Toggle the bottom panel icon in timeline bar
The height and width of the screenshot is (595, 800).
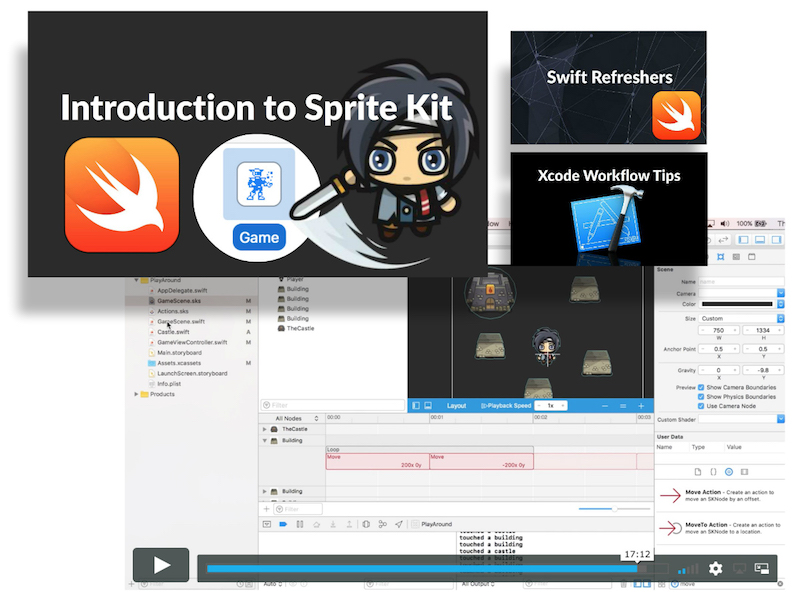click(x=428, y=406)
